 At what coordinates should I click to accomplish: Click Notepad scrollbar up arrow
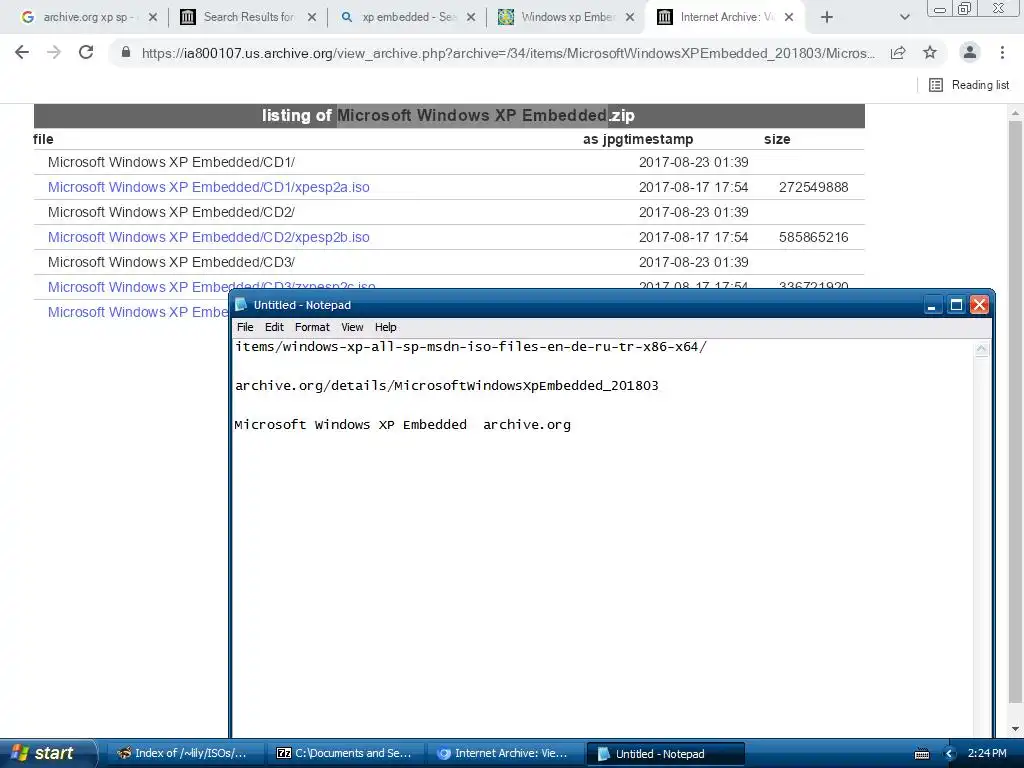(981, 349)
